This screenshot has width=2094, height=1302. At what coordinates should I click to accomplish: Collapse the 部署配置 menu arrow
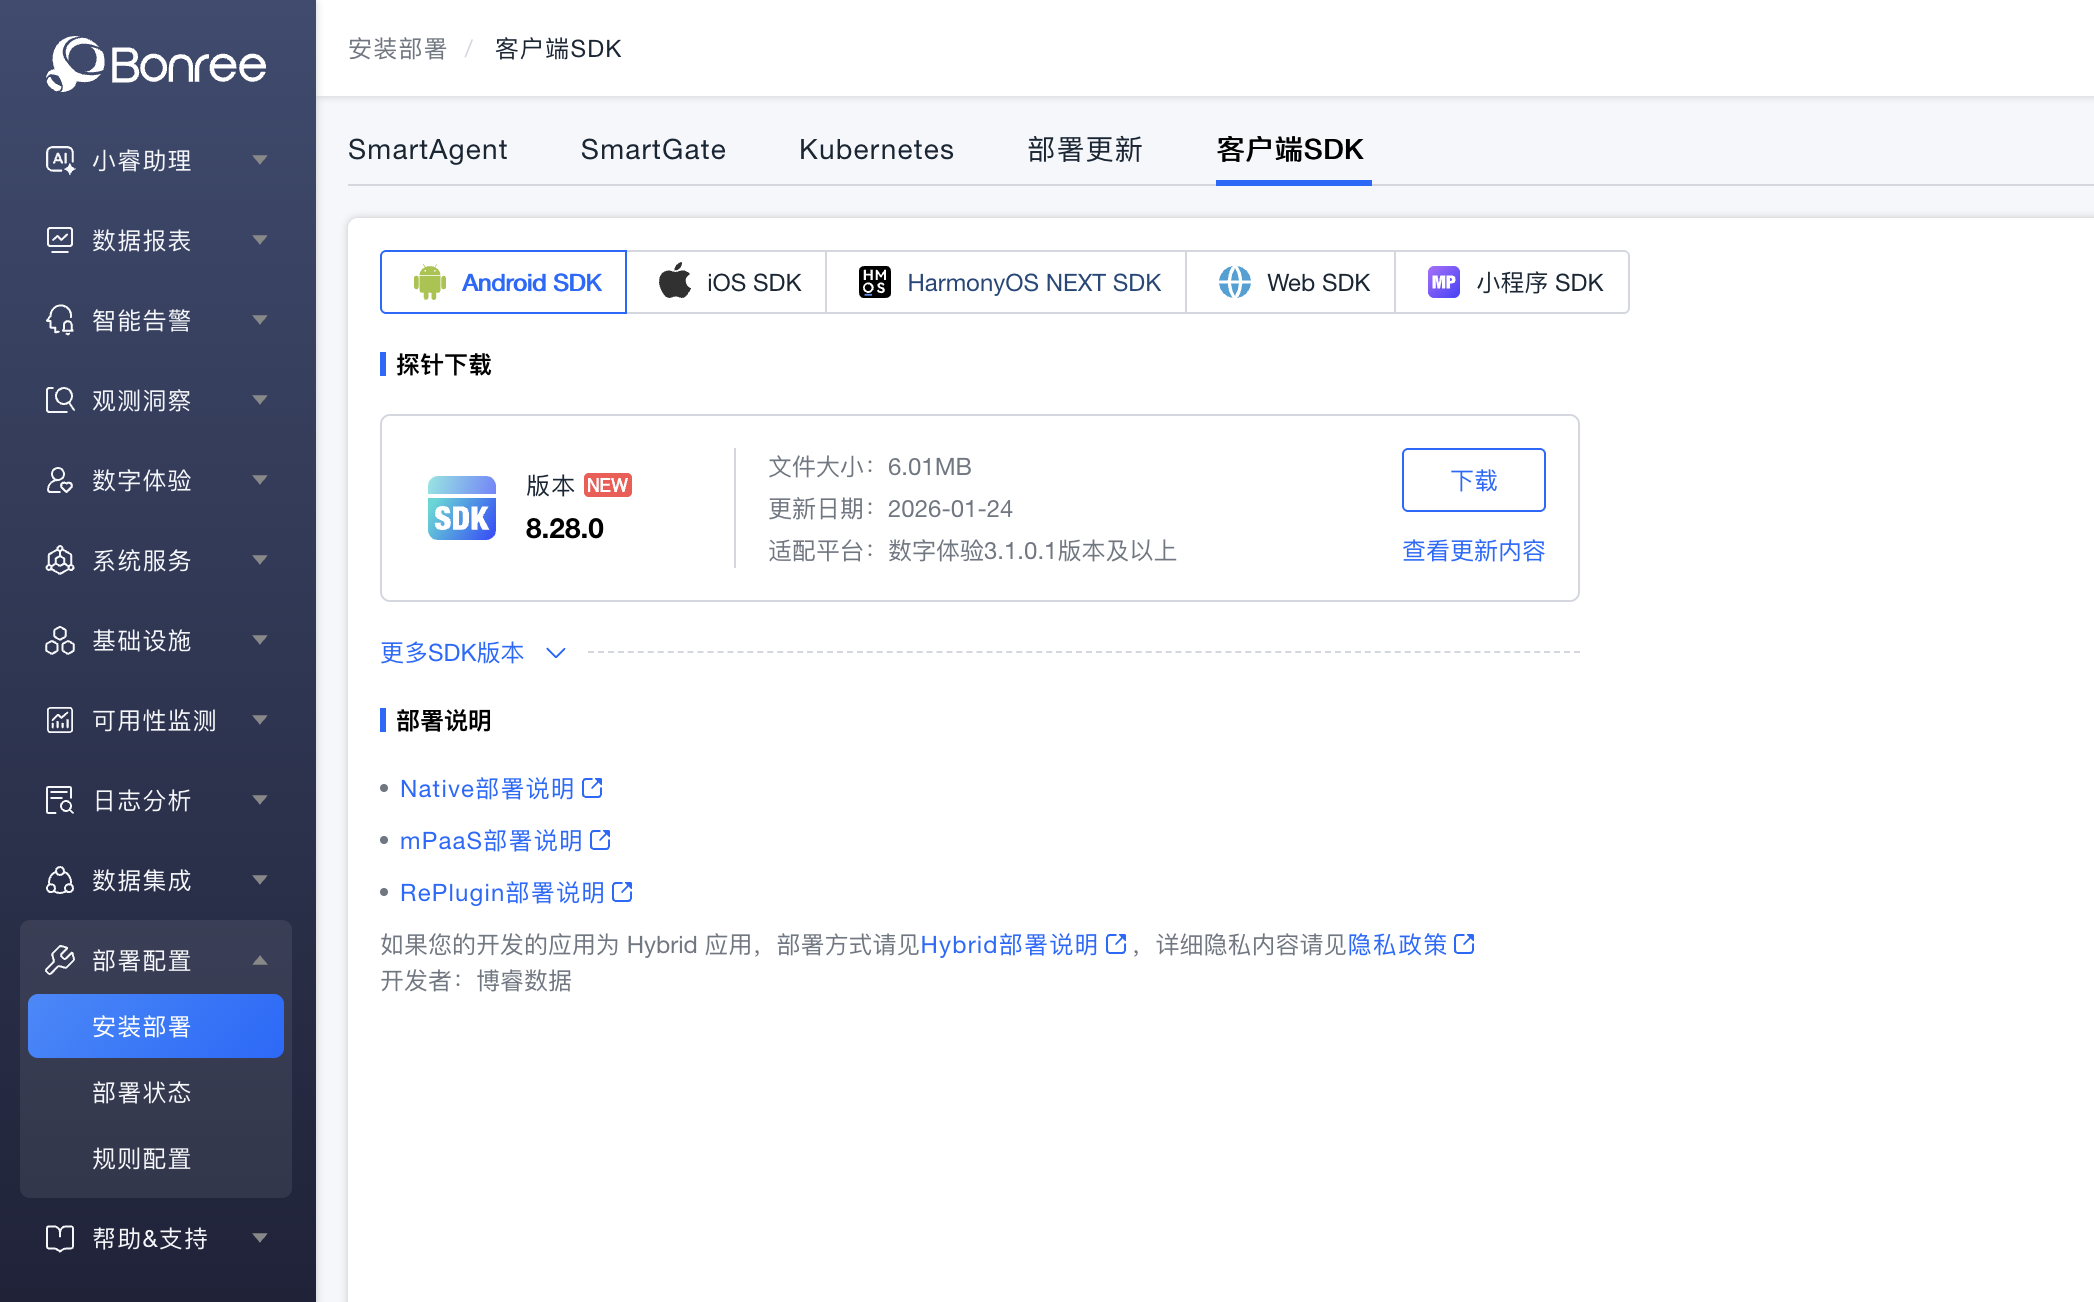pos(260,960)
